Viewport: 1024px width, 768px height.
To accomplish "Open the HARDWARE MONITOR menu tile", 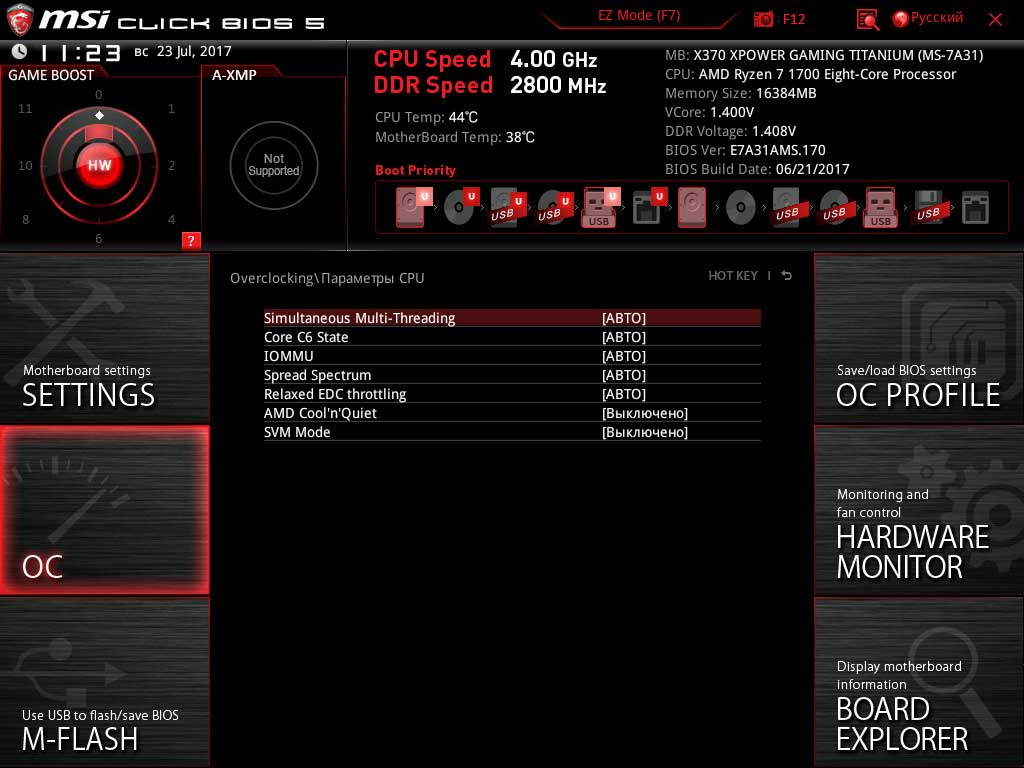I will tap(919, 510).
